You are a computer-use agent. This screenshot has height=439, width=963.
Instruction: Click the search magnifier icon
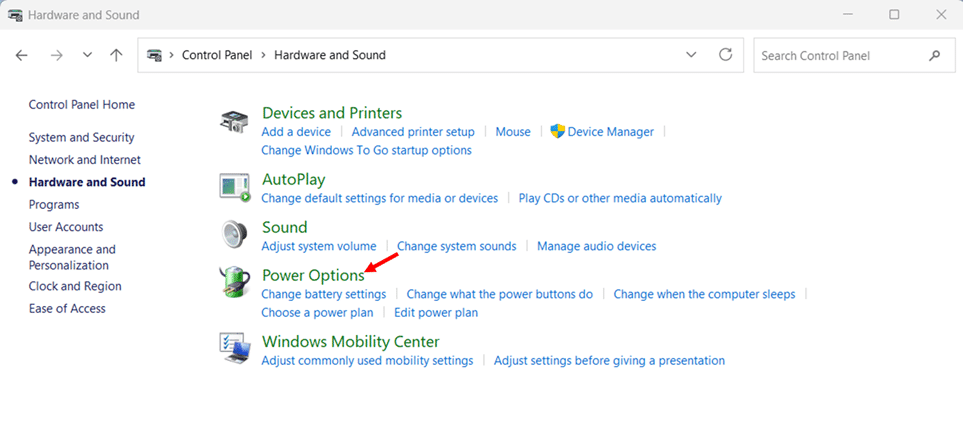[934, 55]
